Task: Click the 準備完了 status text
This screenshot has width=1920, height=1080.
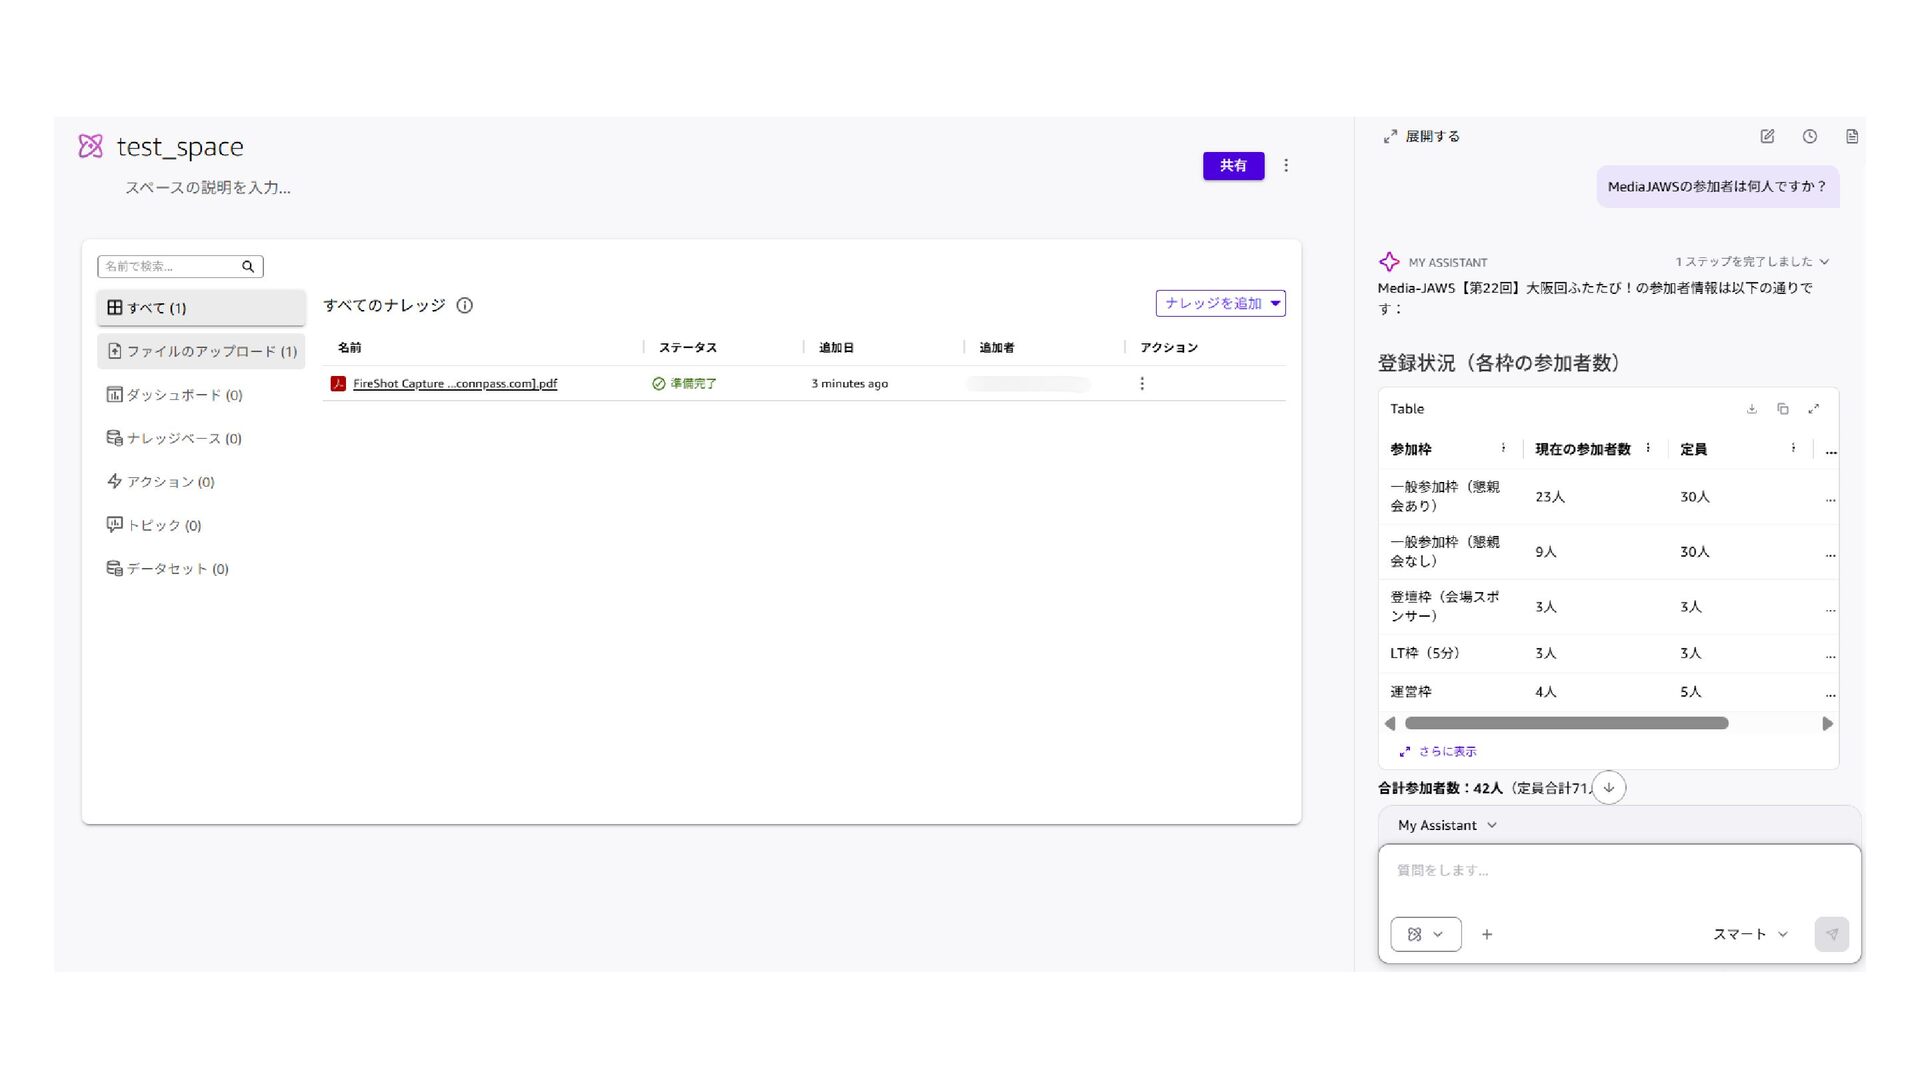Action: point(693,384)
